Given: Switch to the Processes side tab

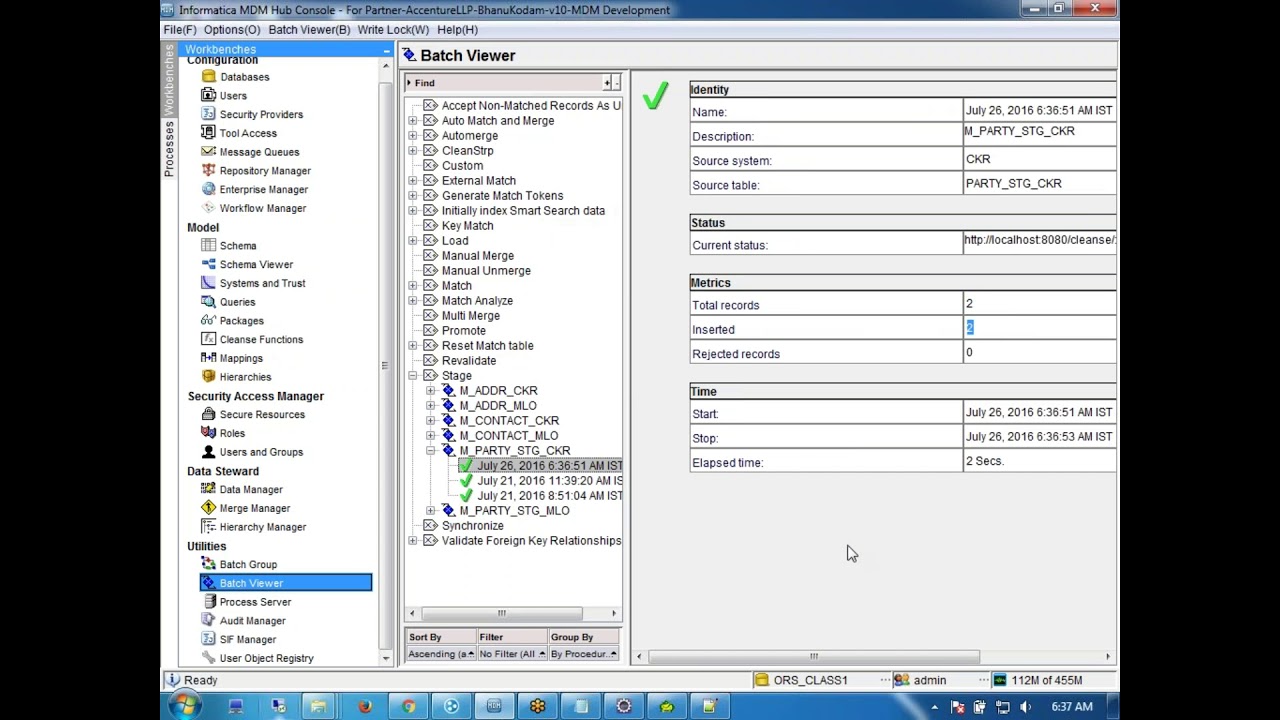Looking at the screenshot, I should [x=169, y=148].
